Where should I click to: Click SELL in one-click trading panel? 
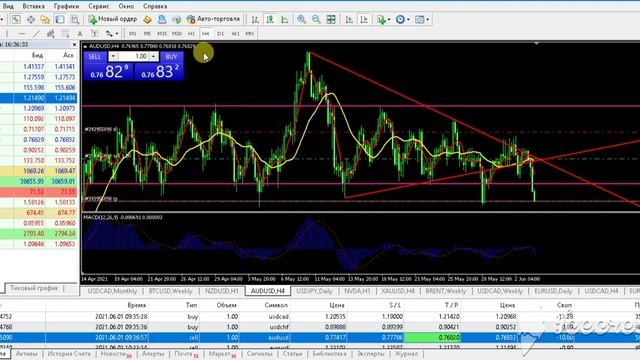pyautogui.click(x=95, y=56)
